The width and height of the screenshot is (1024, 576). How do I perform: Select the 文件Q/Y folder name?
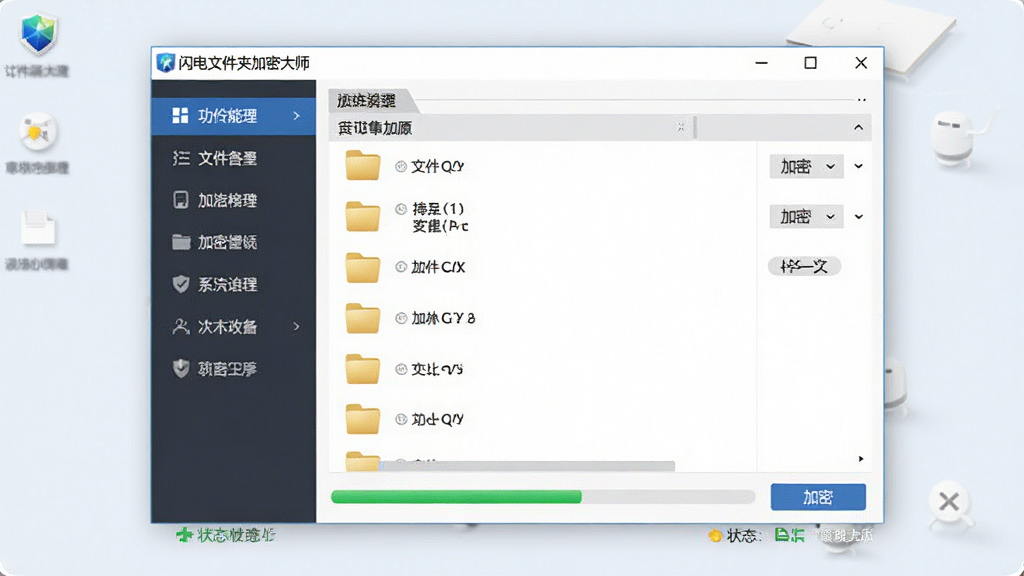(438, 167)
